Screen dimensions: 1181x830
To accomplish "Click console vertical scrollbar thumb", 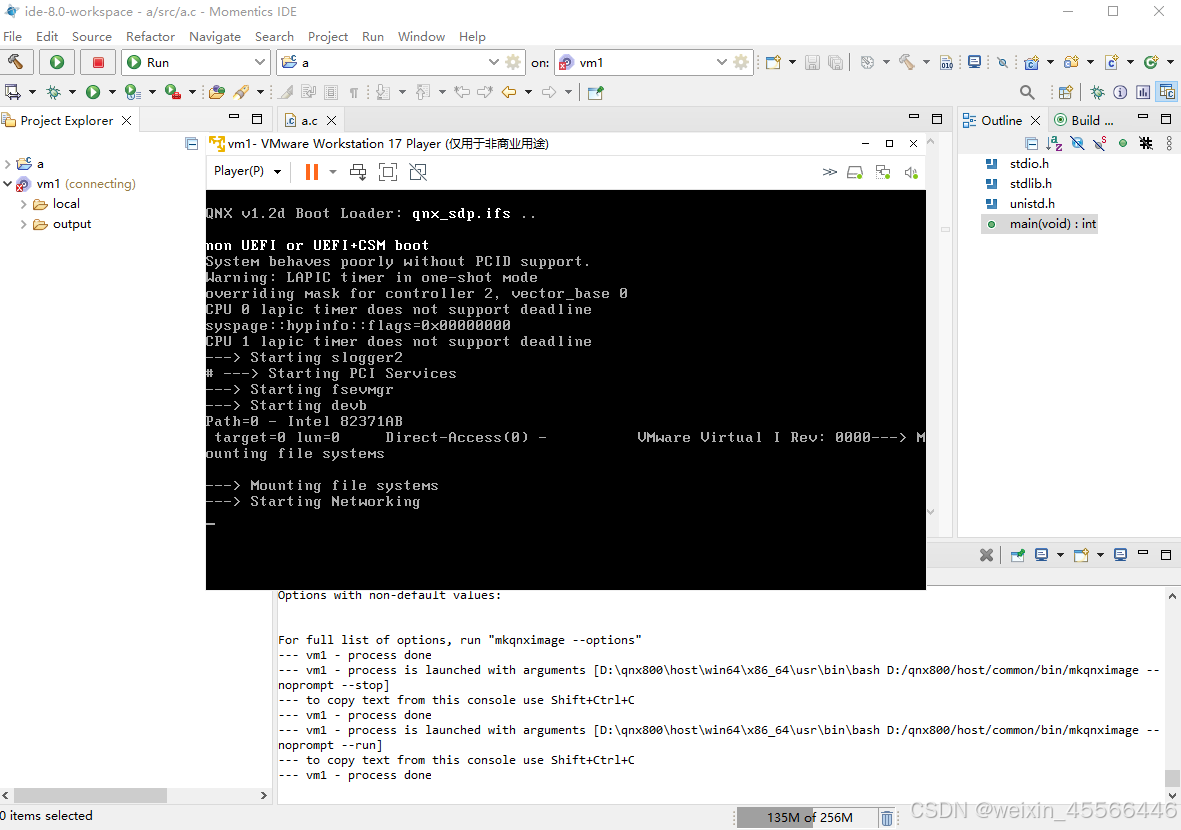I will coord(1172,778).
